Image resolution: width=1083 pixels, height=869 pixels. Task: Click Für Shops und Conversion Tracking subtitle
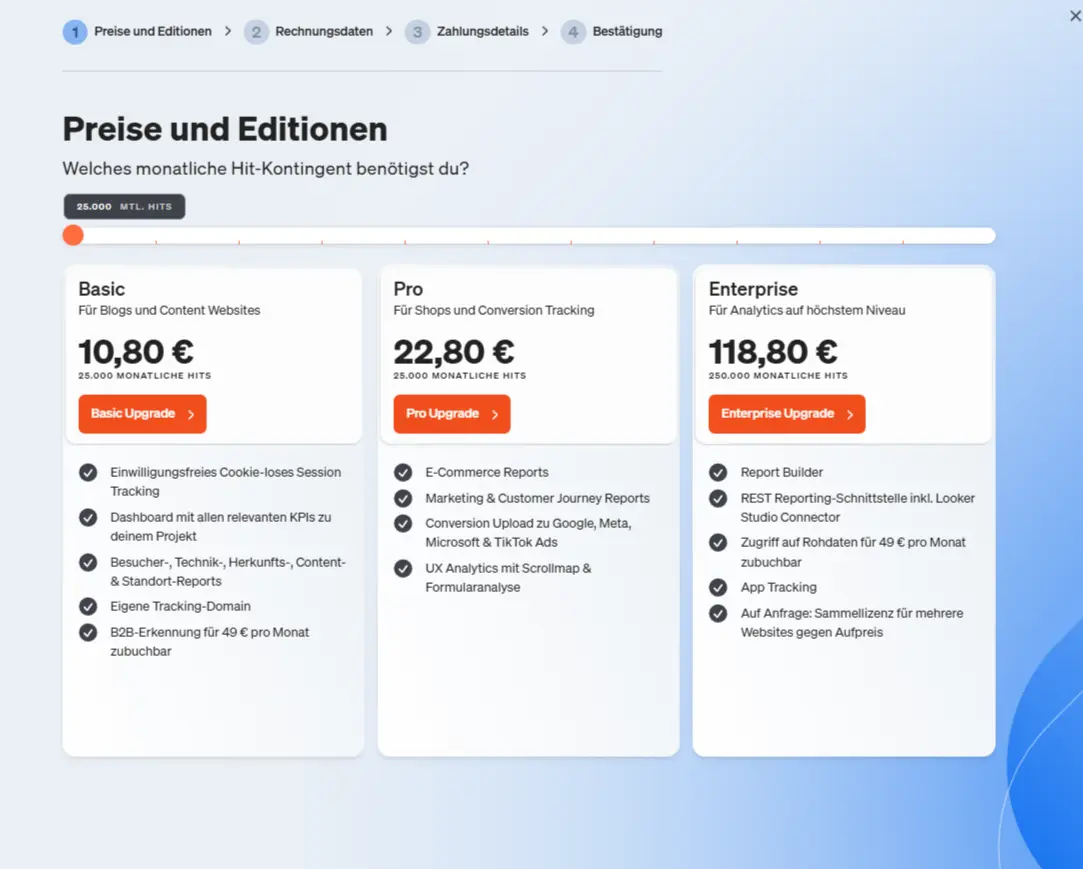(x=494, y=310)
